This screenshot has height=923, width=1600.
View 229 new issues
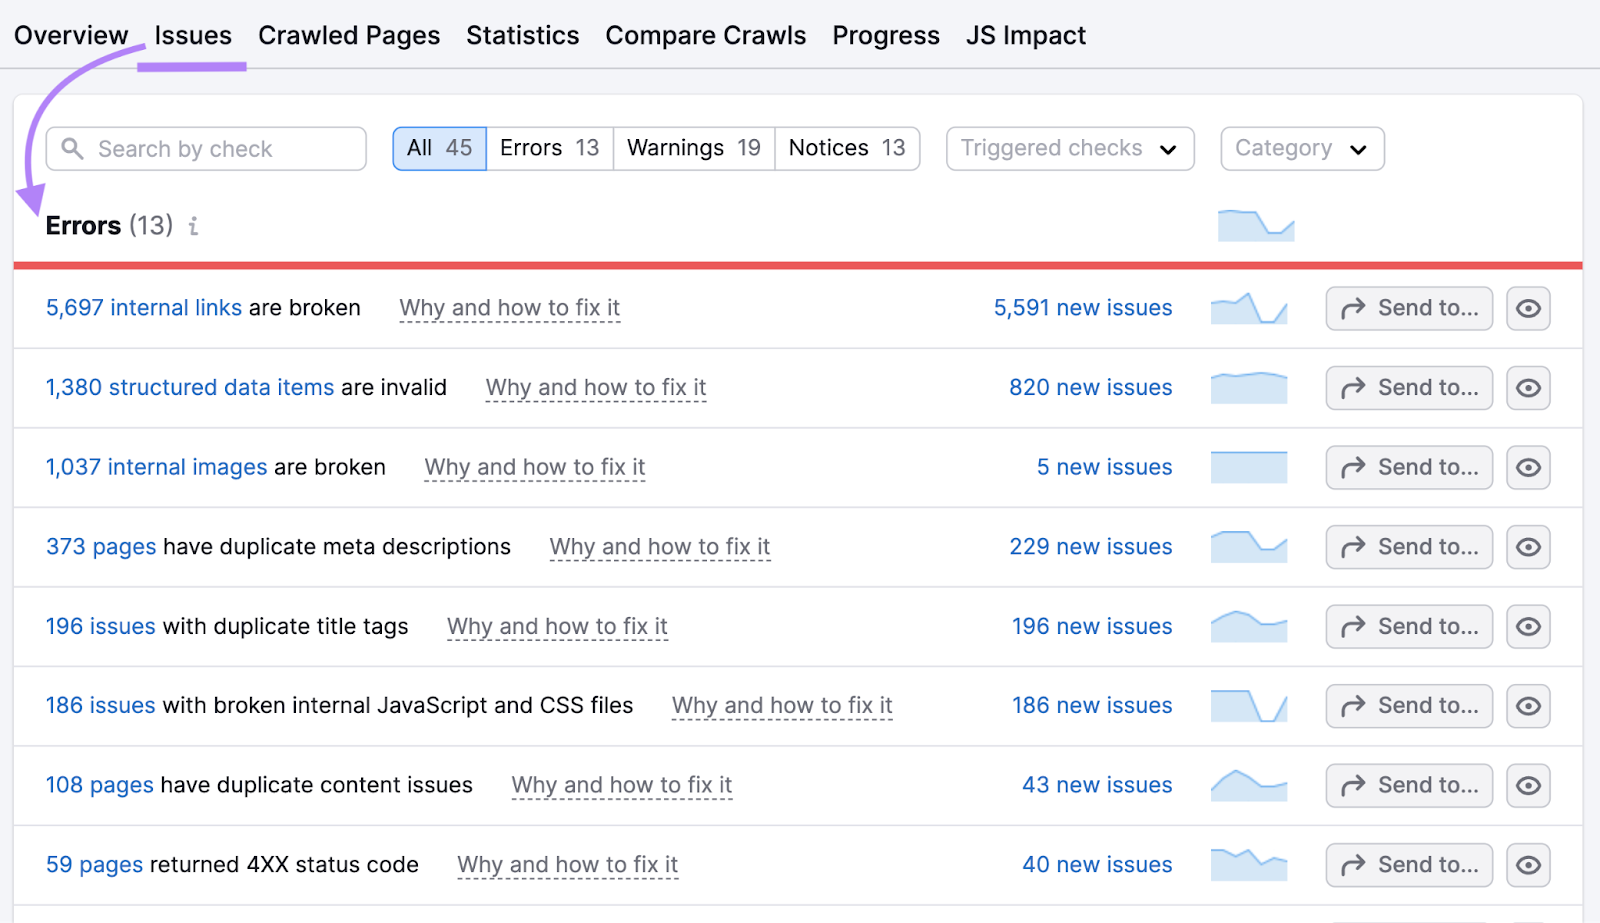1091,547
